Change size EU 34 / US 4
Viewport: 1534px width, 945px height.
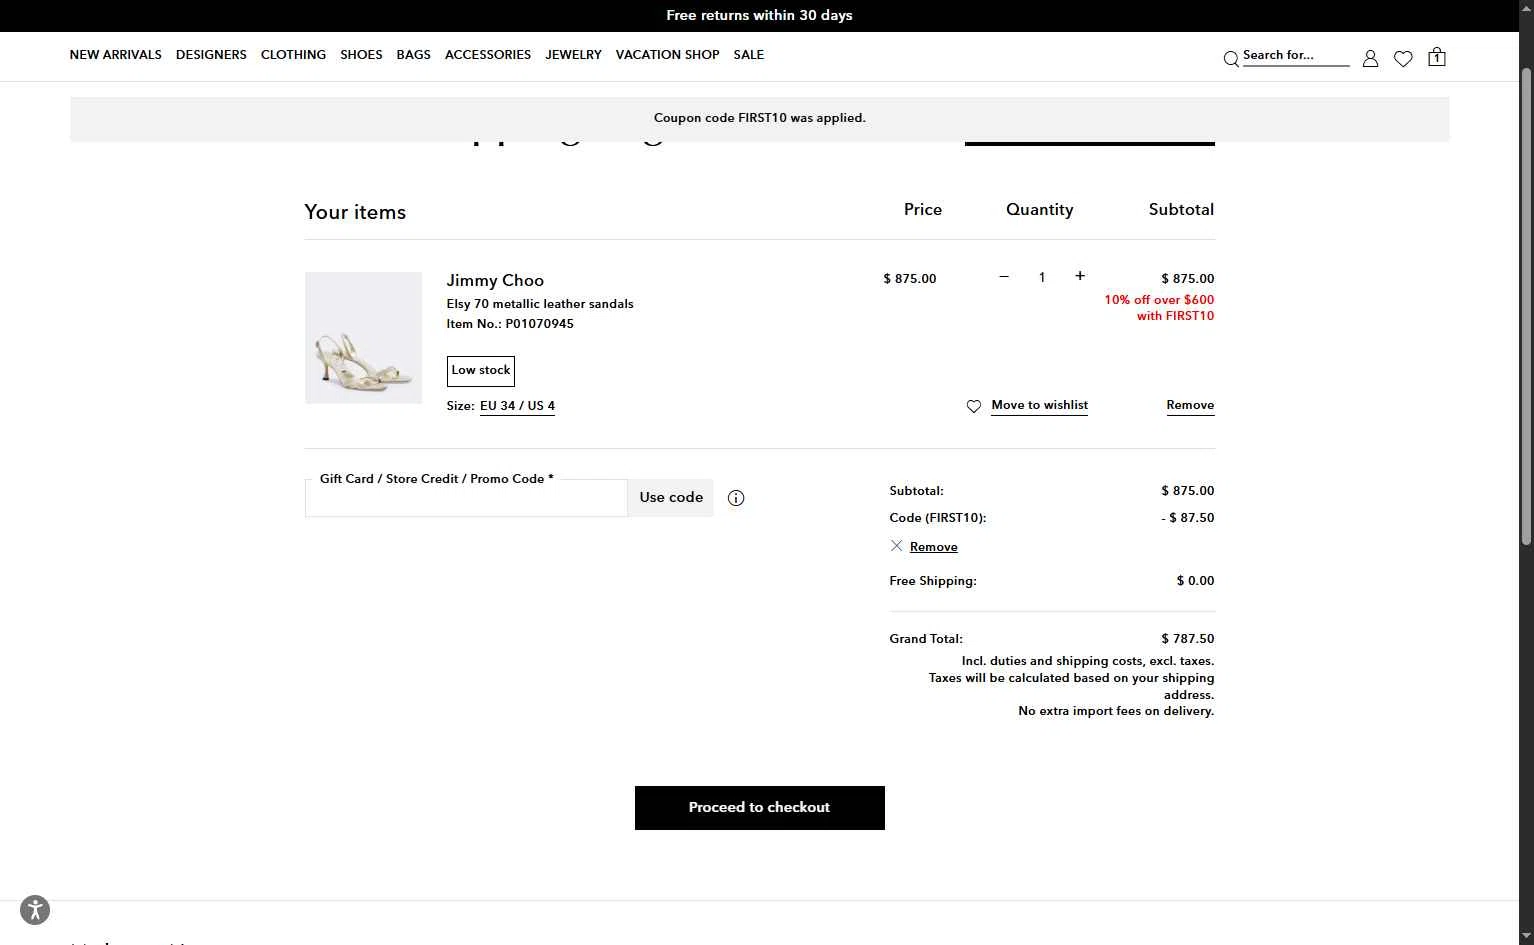[x=517, y=406]
